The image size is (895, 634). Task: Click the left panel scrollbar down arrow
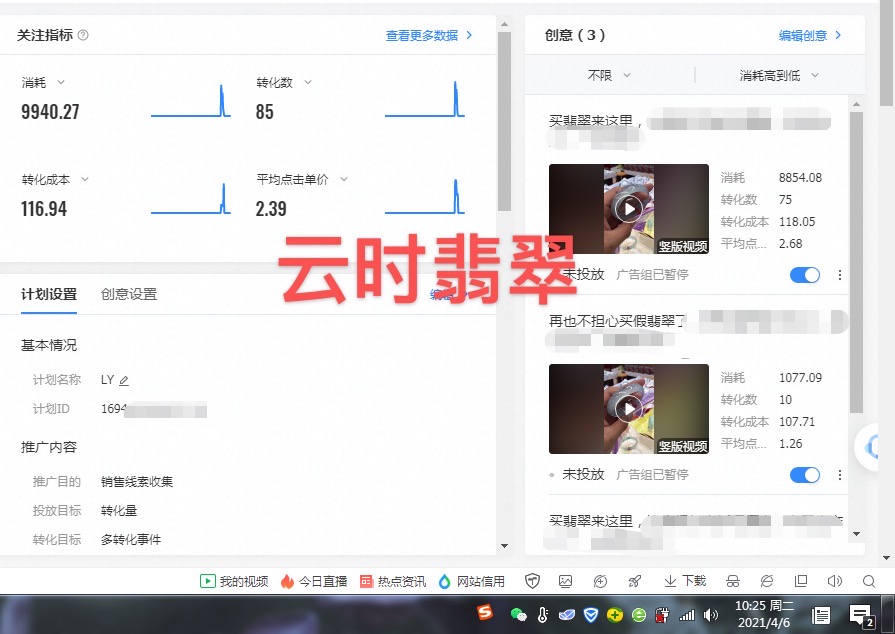(504, 546)
